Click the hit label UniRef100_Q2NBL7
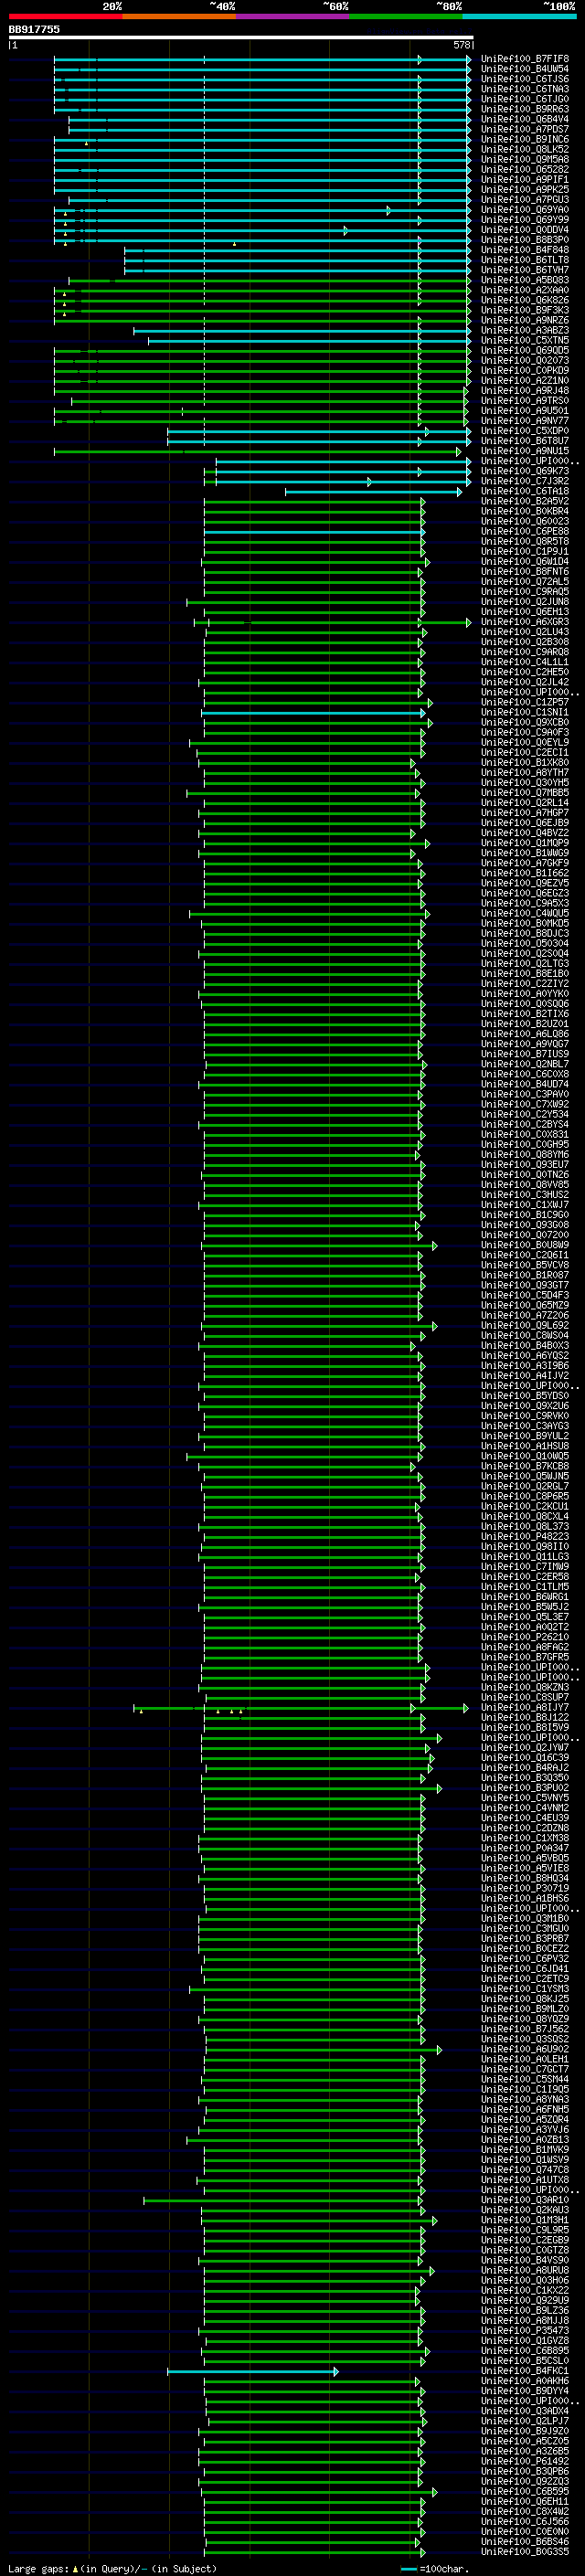 (x=525, y=1064)
